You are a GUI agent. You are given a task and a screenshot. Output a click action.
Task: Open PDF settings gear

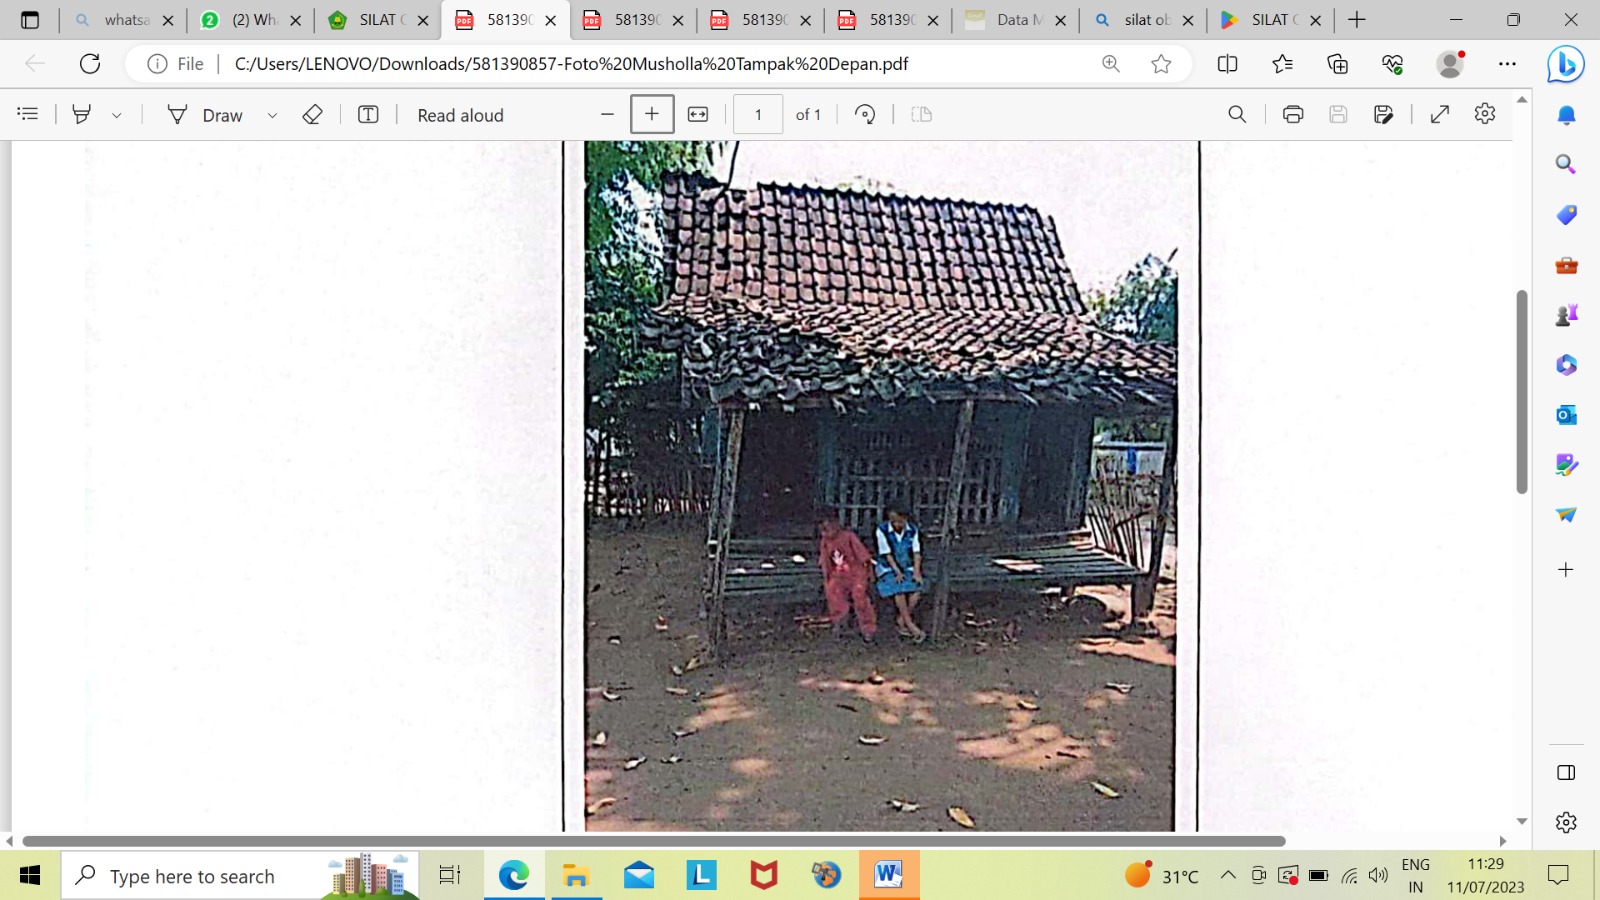pos(1485,114)
